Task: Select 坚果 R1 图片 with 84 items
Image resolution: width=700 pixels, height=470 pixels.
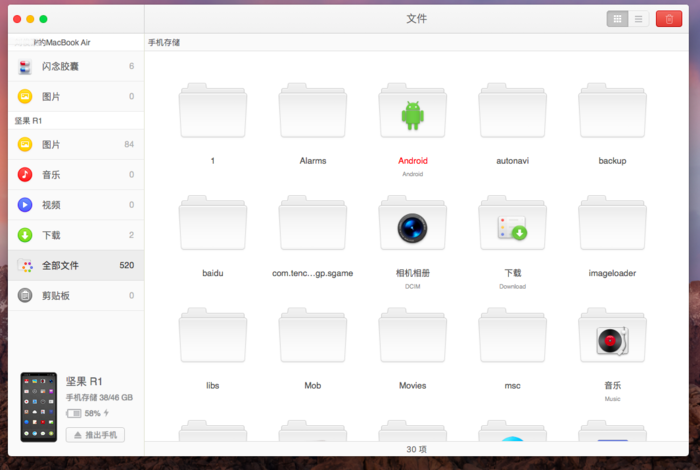Action: (x=76, y=145)
